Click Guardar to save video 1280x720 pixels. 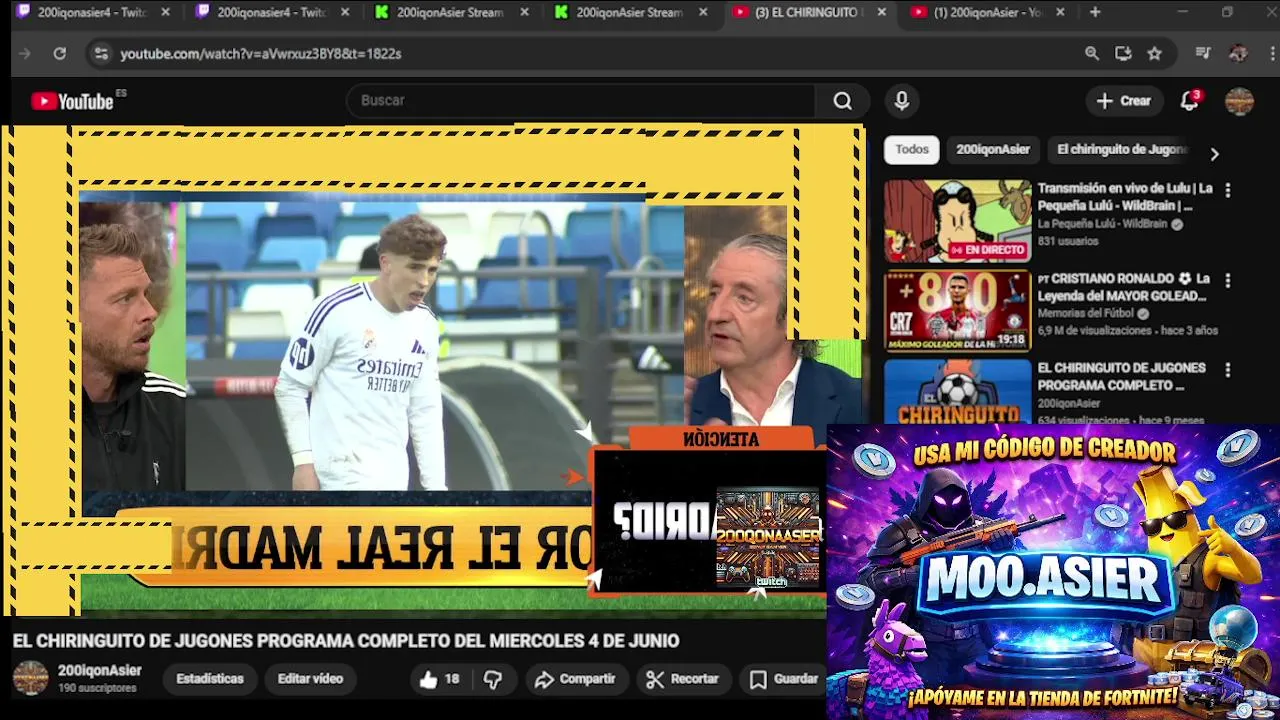click(785, 680)
